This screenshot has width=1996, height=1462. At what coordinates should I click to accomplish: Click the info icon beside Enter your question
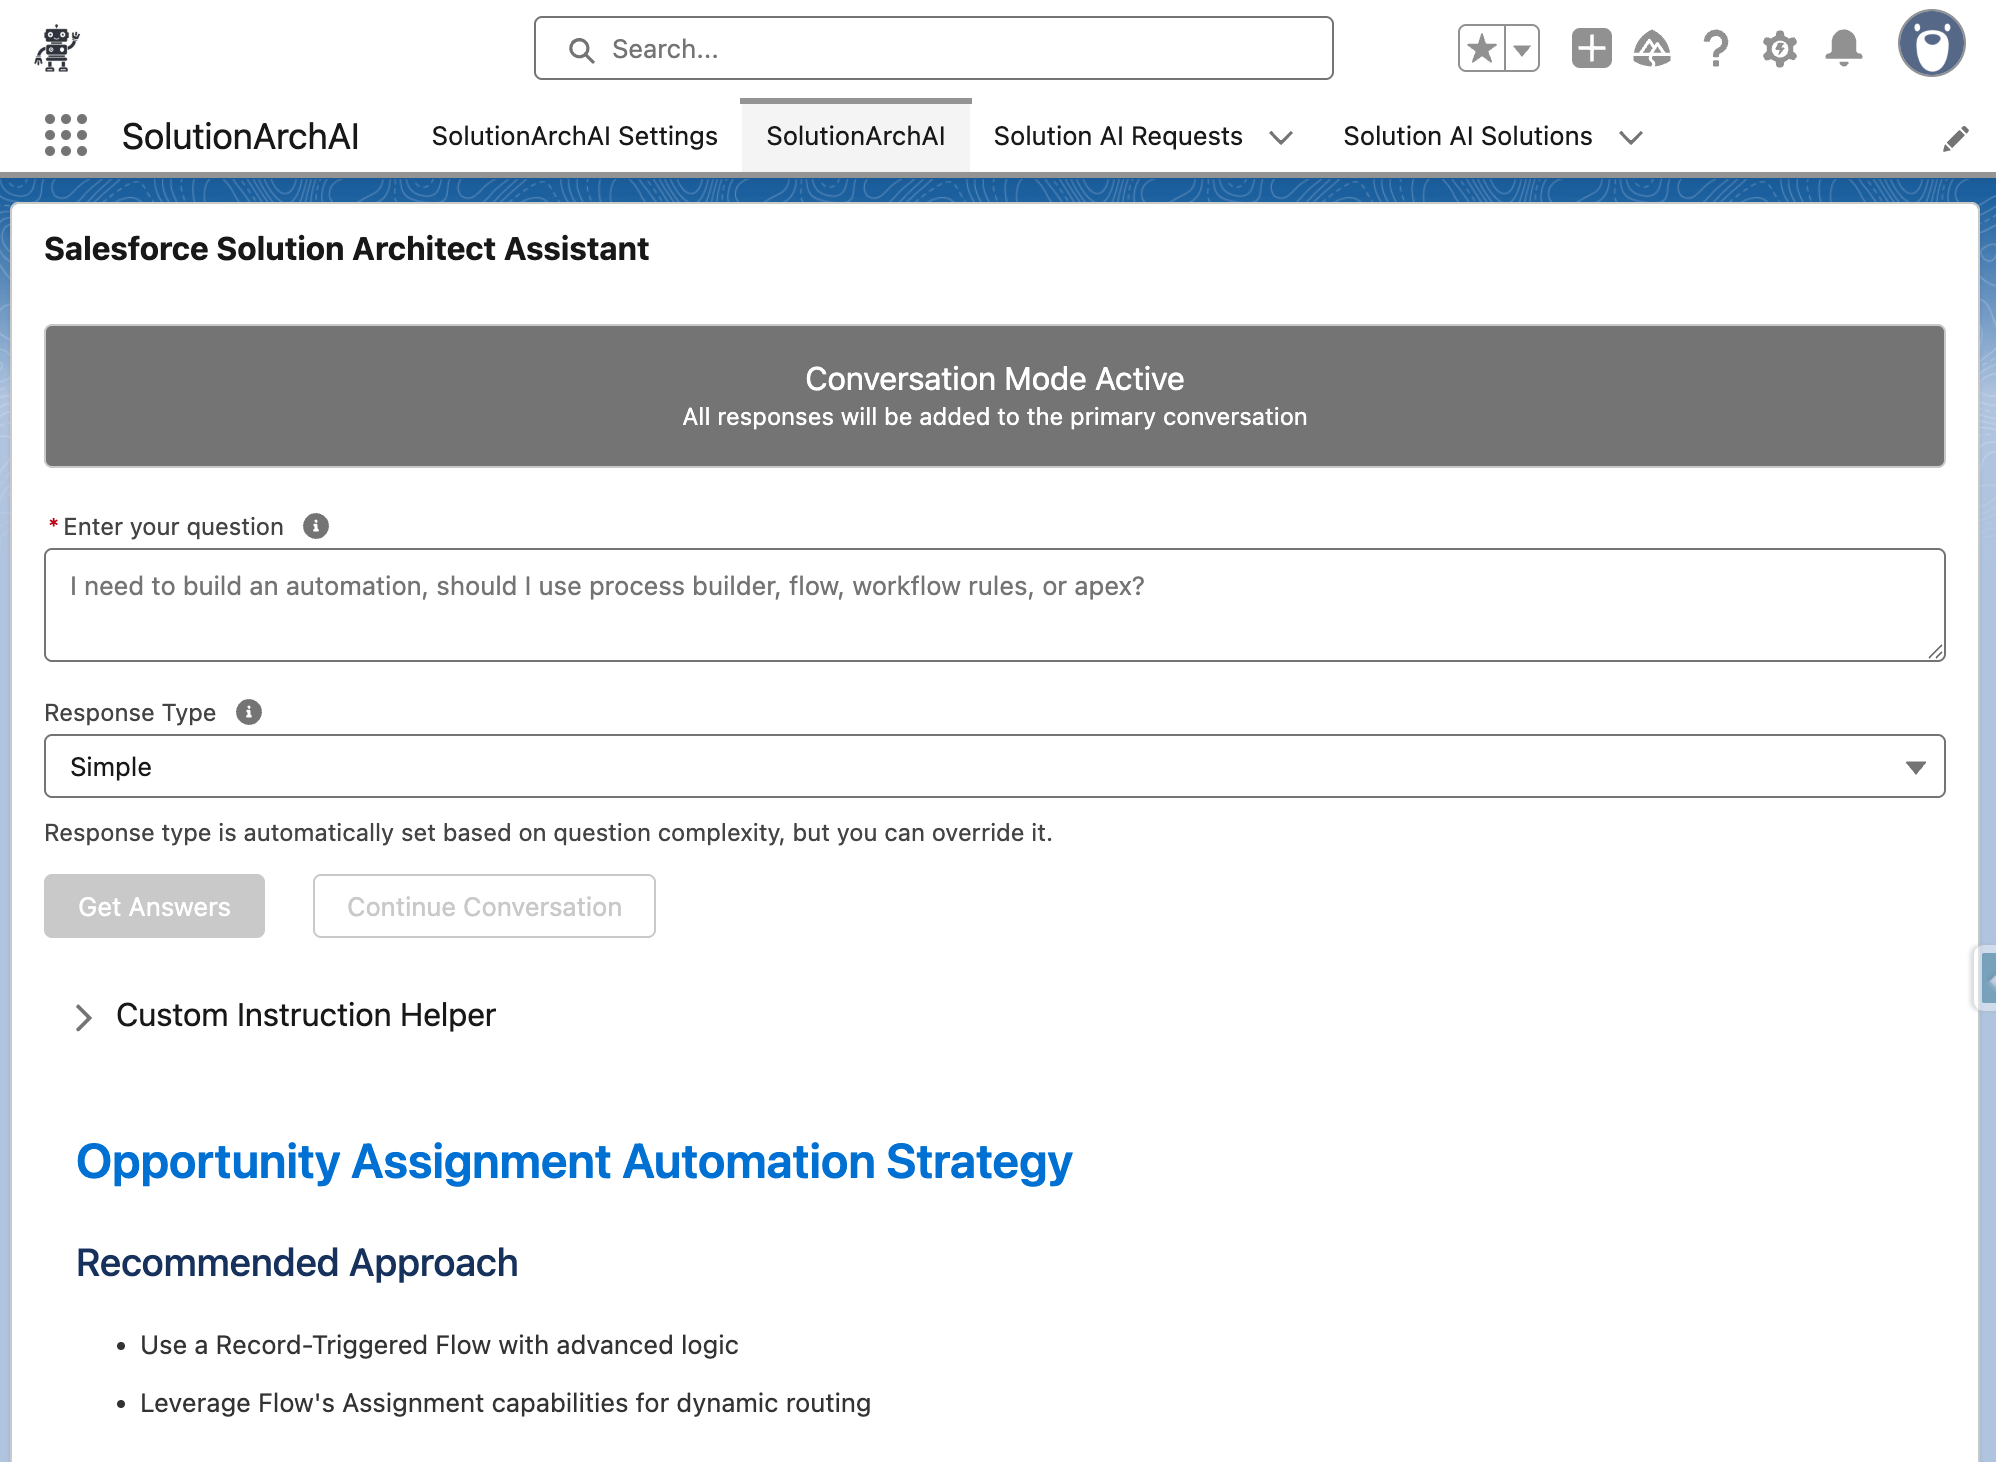coord(315,526)
